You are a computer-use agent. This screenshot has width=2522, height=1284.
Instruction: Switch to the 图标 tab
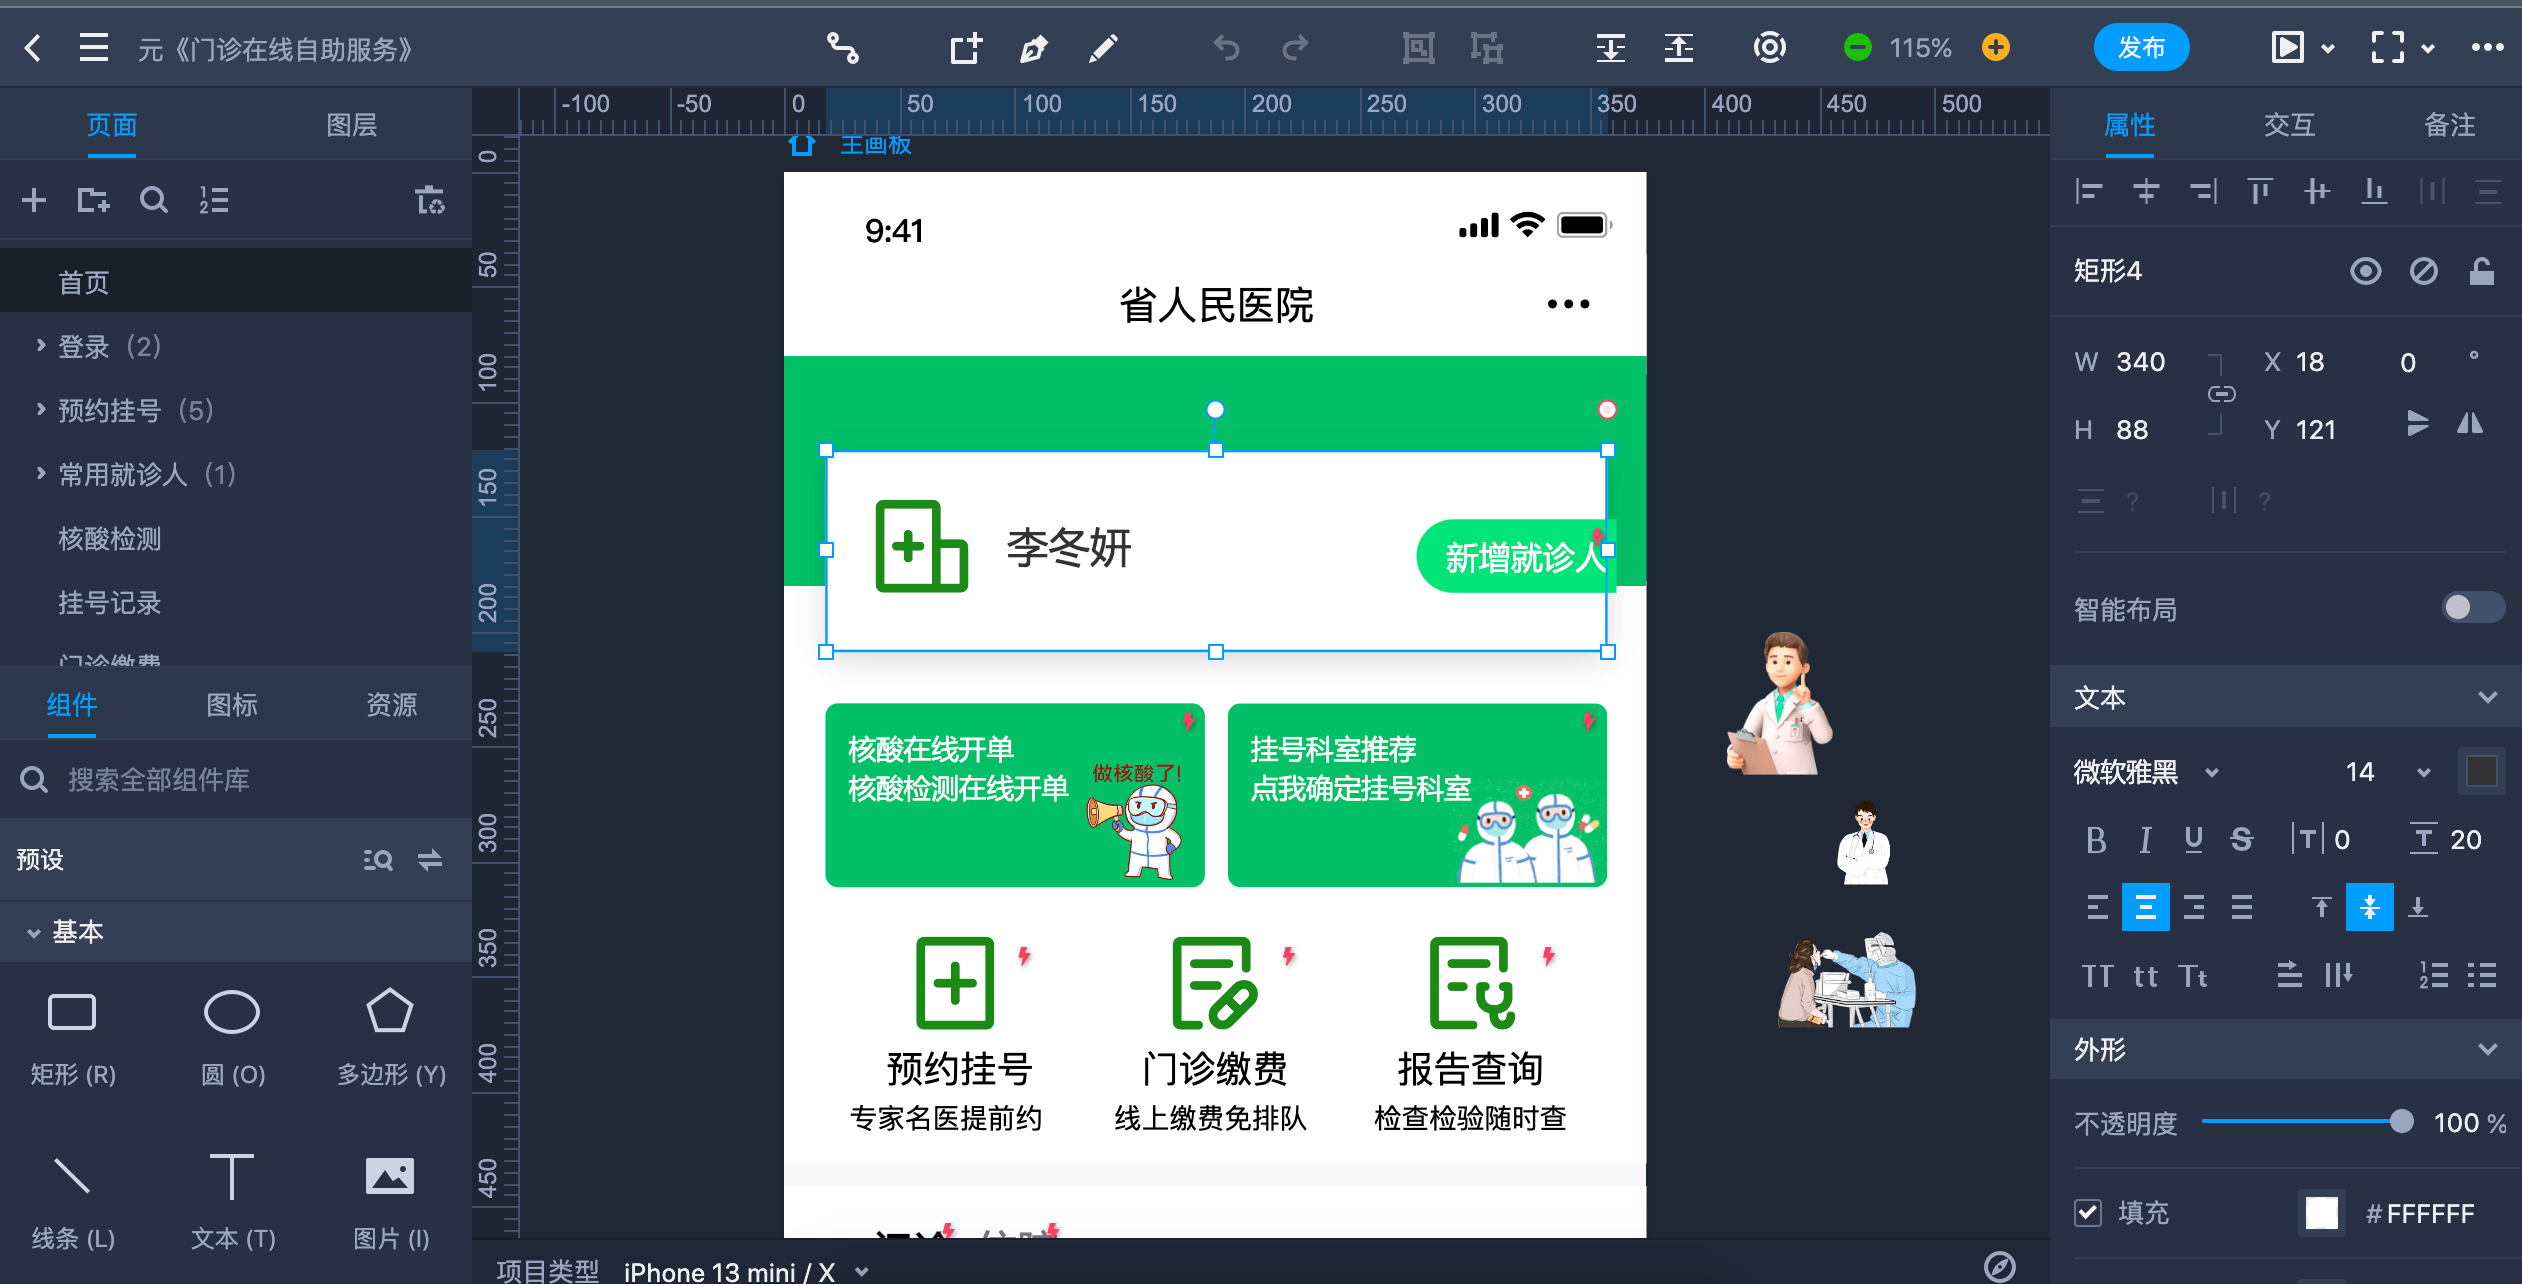click(x=231, y=705)
